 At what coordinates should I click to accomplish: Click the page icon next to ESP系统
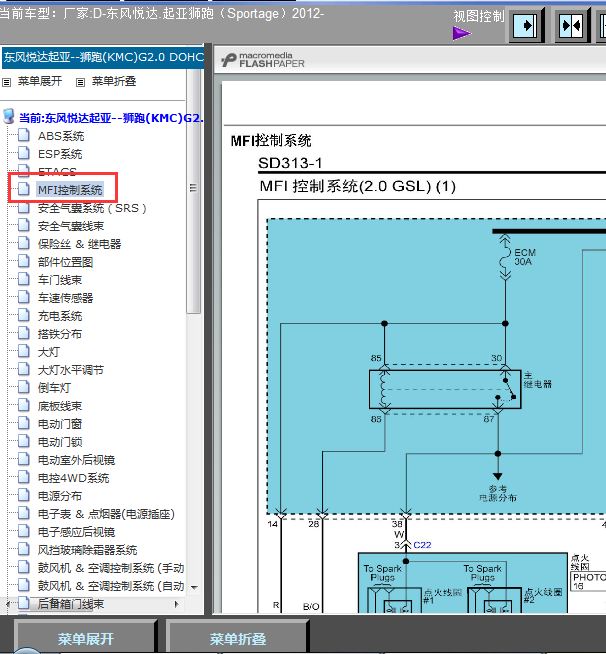(x=24, y=153)
